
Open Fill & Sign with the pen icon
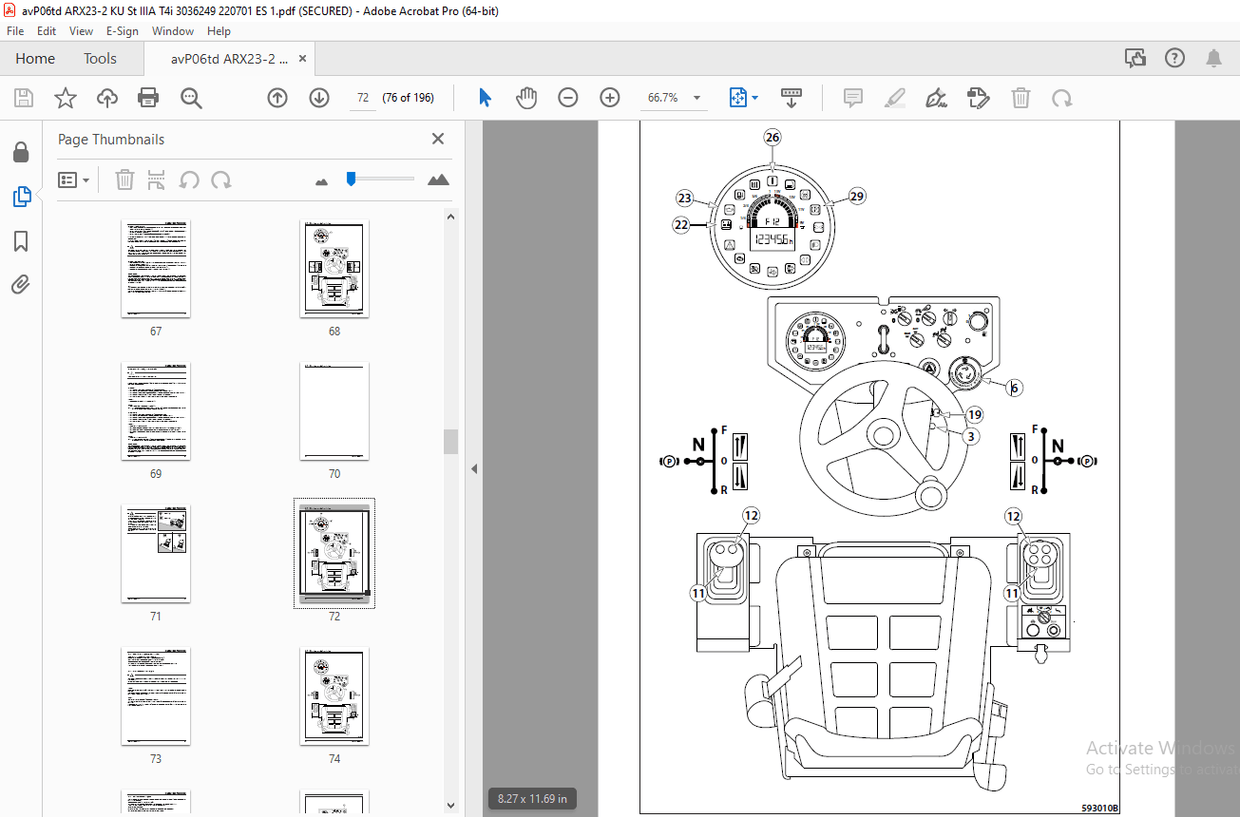tap(936, 97)
